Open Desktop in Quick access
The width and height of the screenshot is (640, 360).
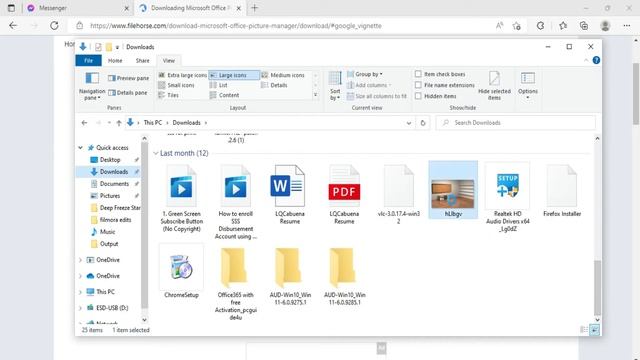pos(110,160)
